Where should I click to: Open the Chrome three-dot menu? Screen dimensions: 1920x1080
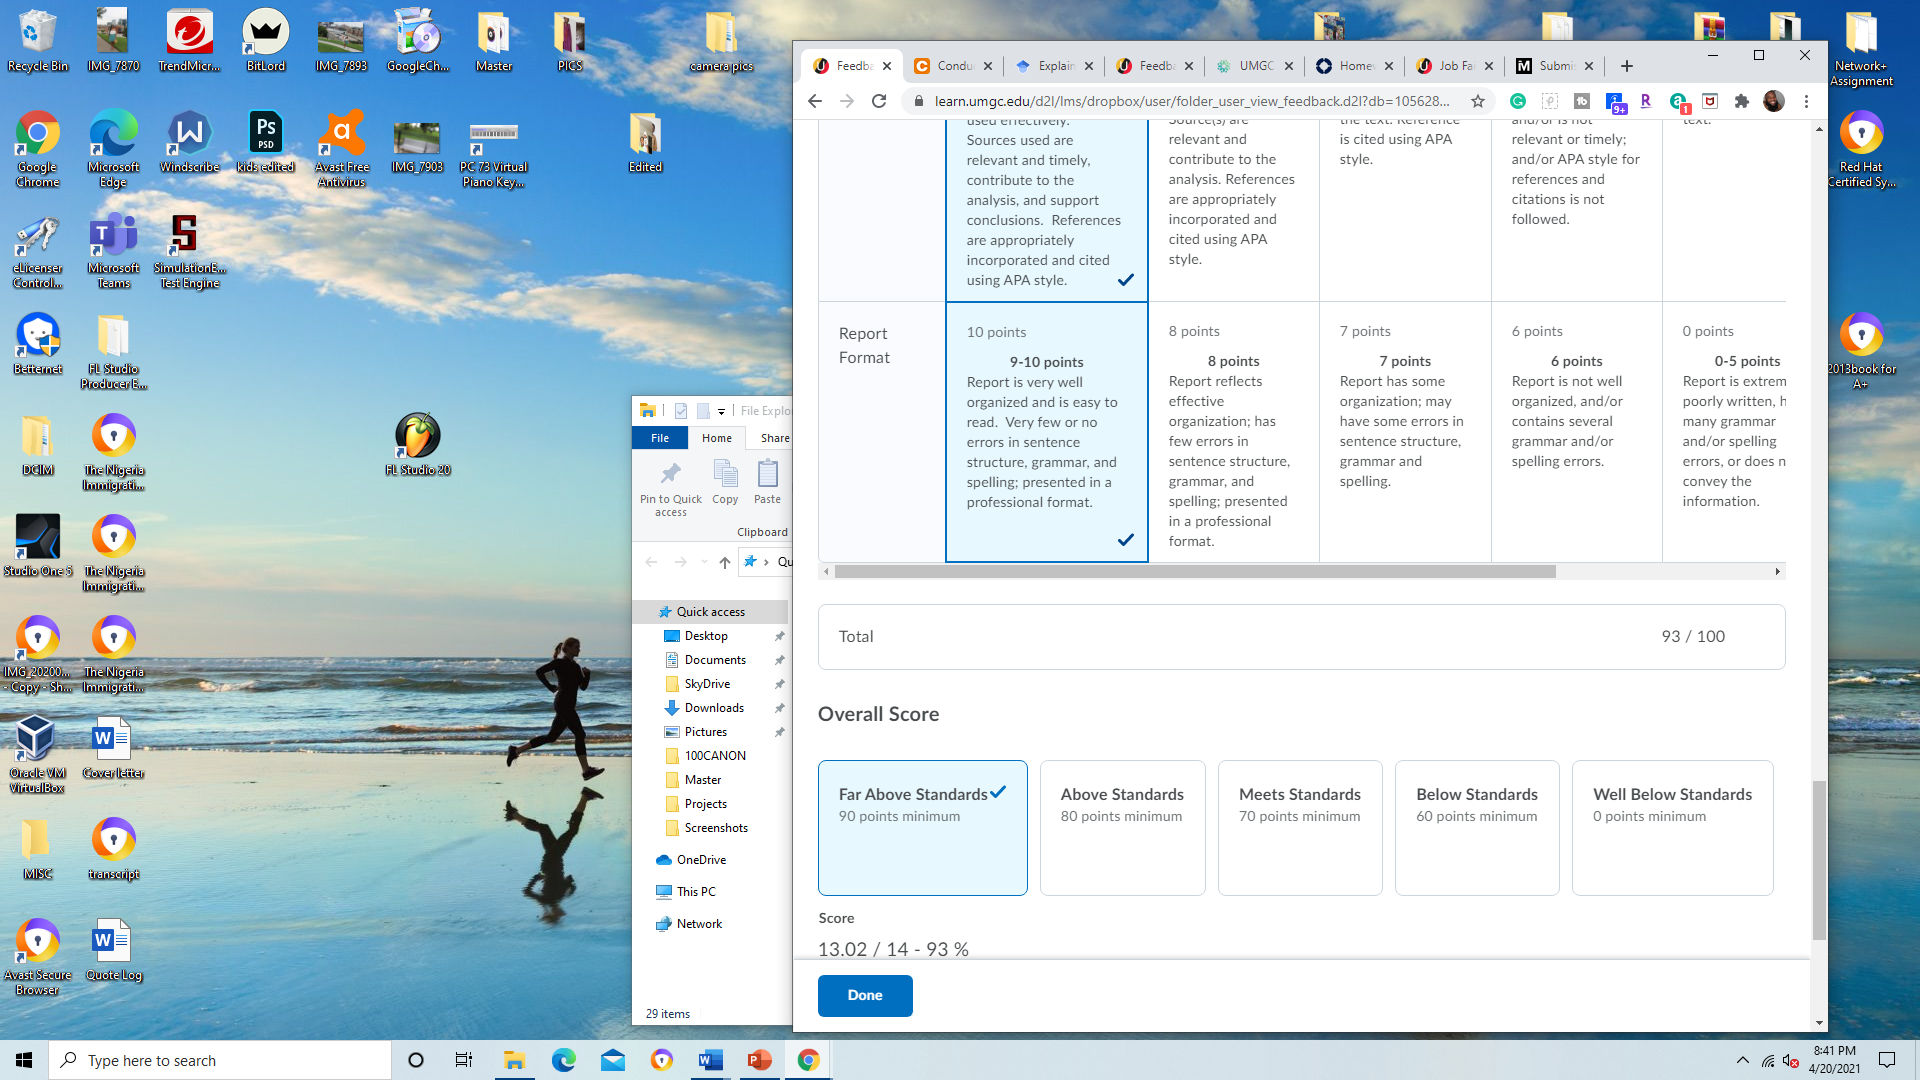(1806, 101)
